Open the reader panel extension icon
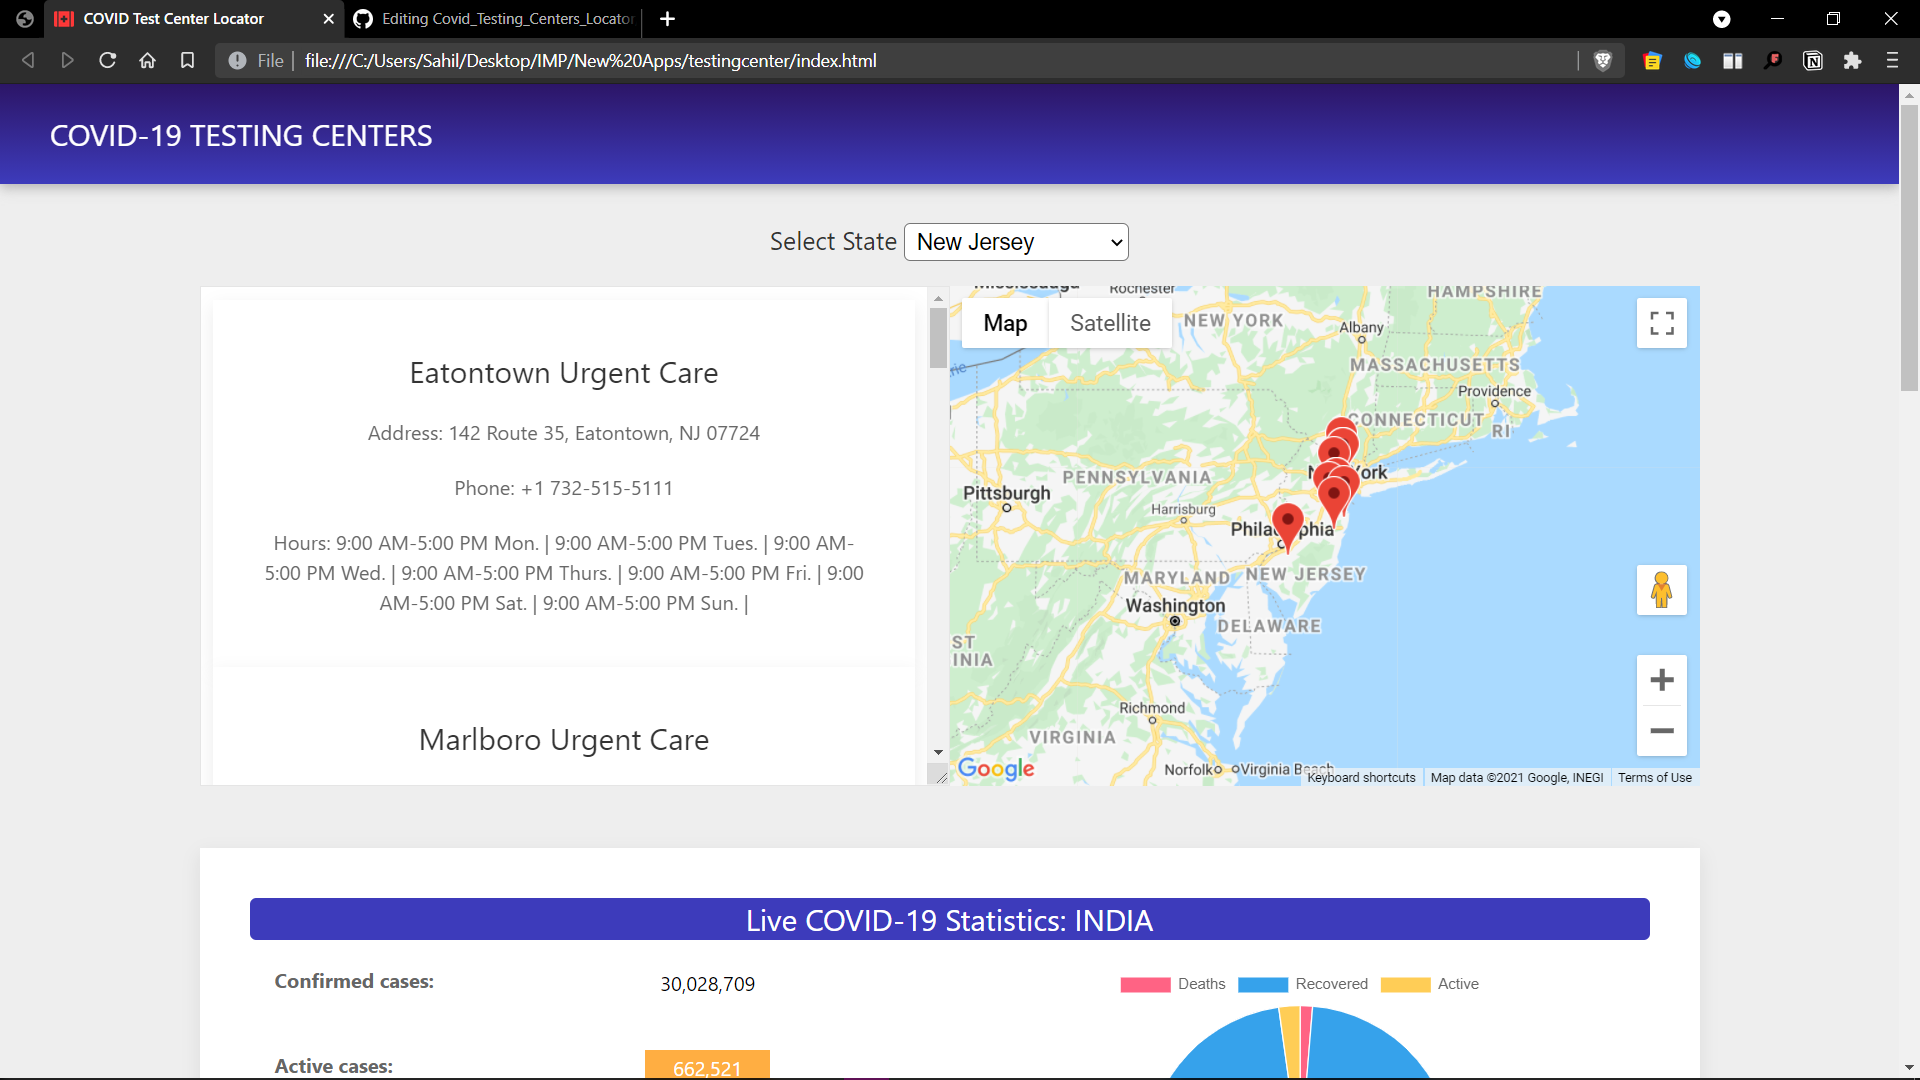This screenshot has width=1920, height=1080. coord(1732,61)
